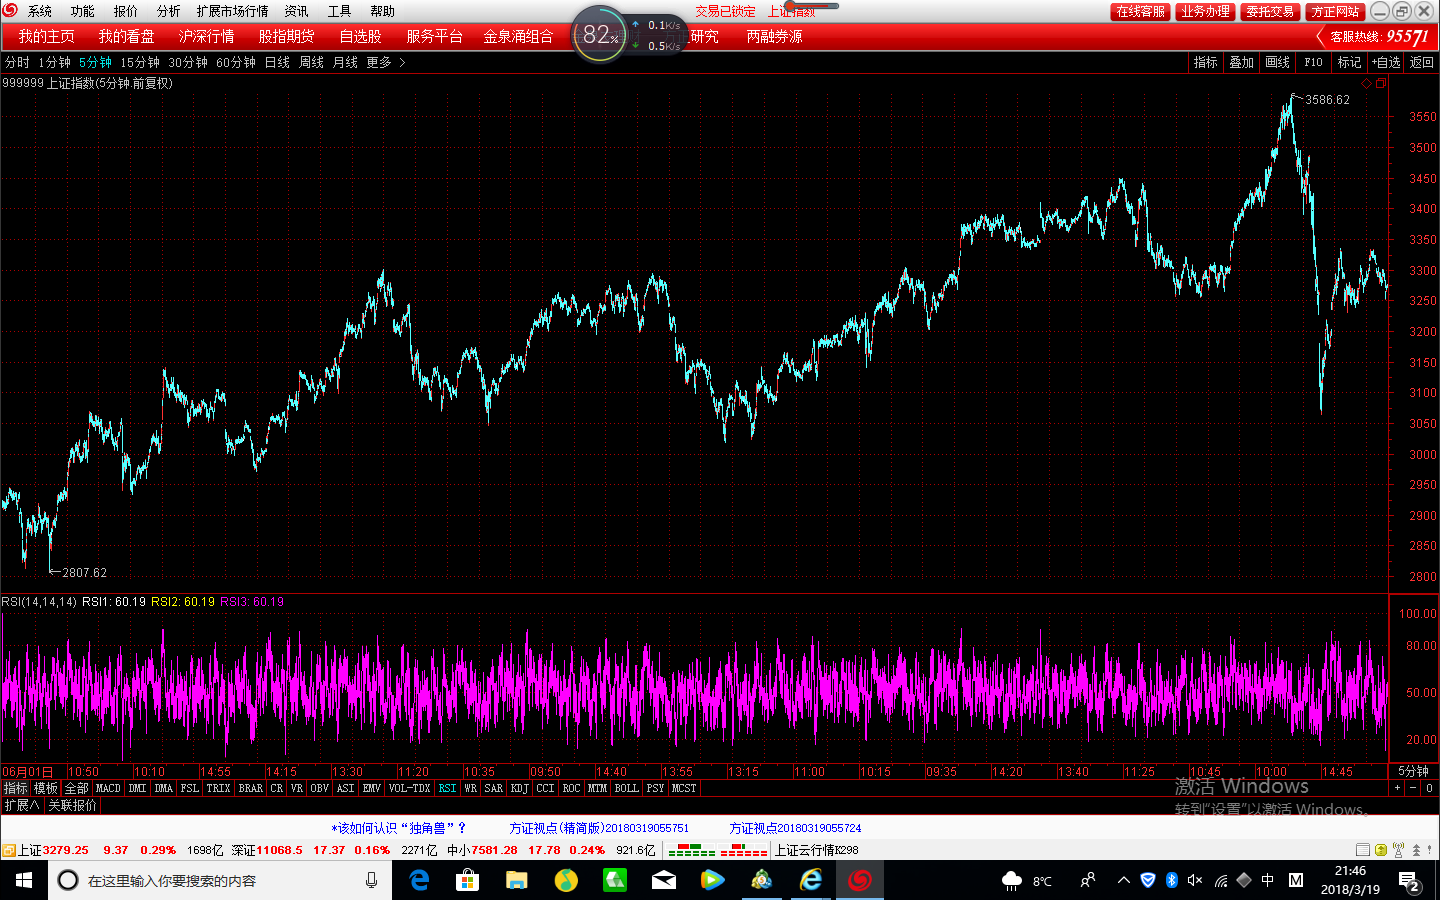Click 画线 drawing tool button

click(x=1278, y=62)
